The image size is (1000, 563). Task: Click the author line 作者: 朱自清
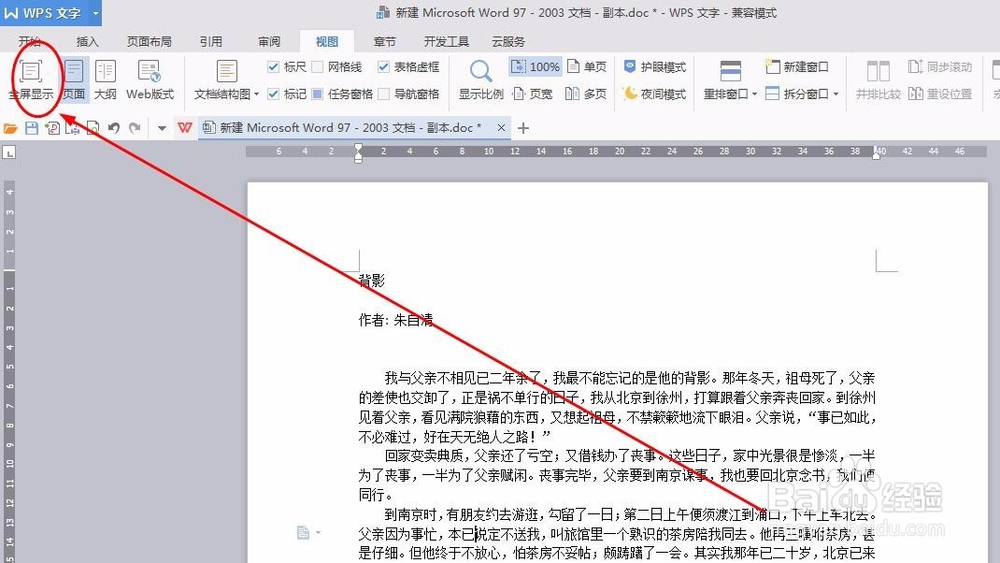click(395, 320)
